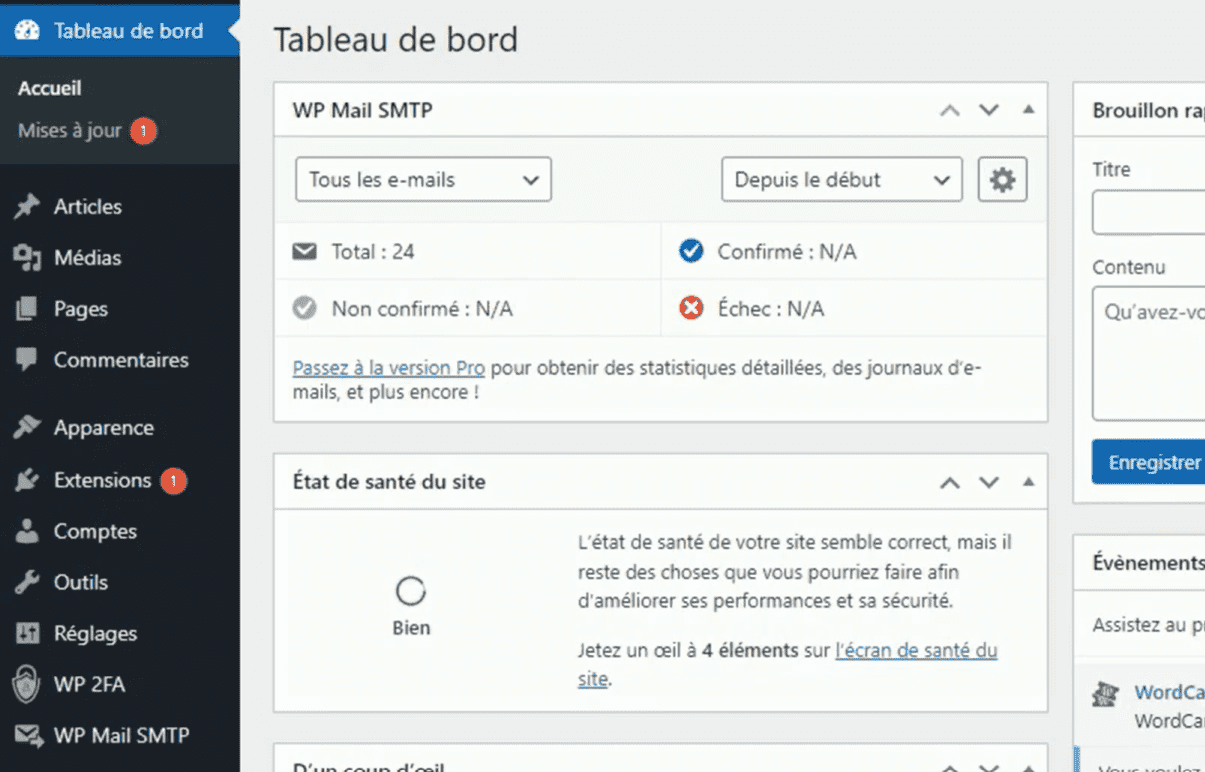Move WP Mail SMTP widget up
Viewport: 1205px width, 772px height.
(950, 110)
